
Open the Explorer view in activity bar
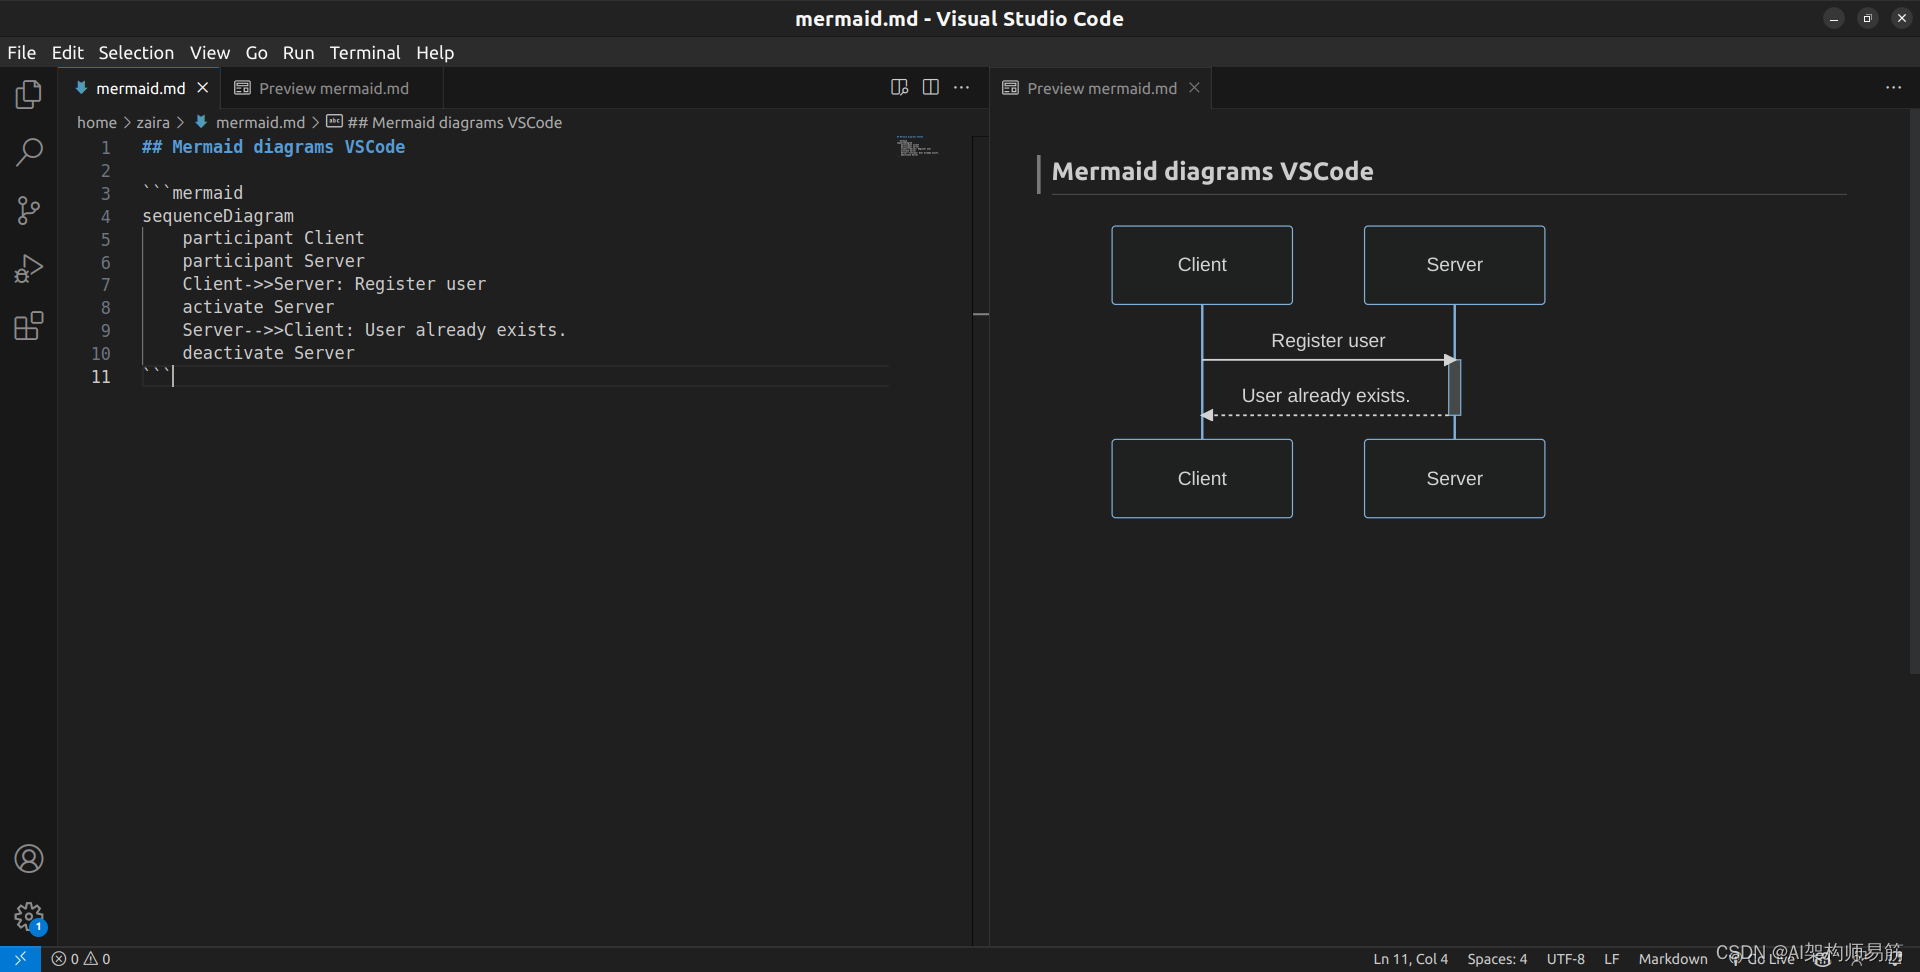coord(29,95)
